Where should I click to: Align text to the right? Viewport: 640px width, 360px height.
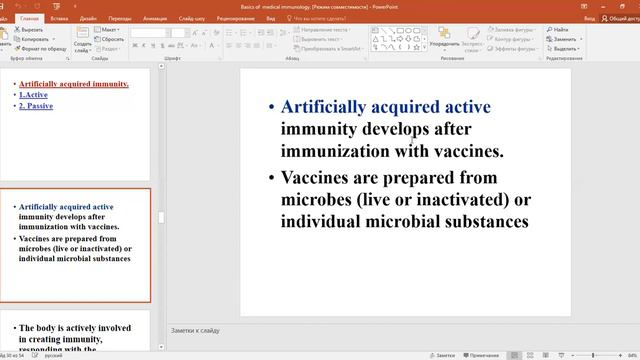coord(248,46)
